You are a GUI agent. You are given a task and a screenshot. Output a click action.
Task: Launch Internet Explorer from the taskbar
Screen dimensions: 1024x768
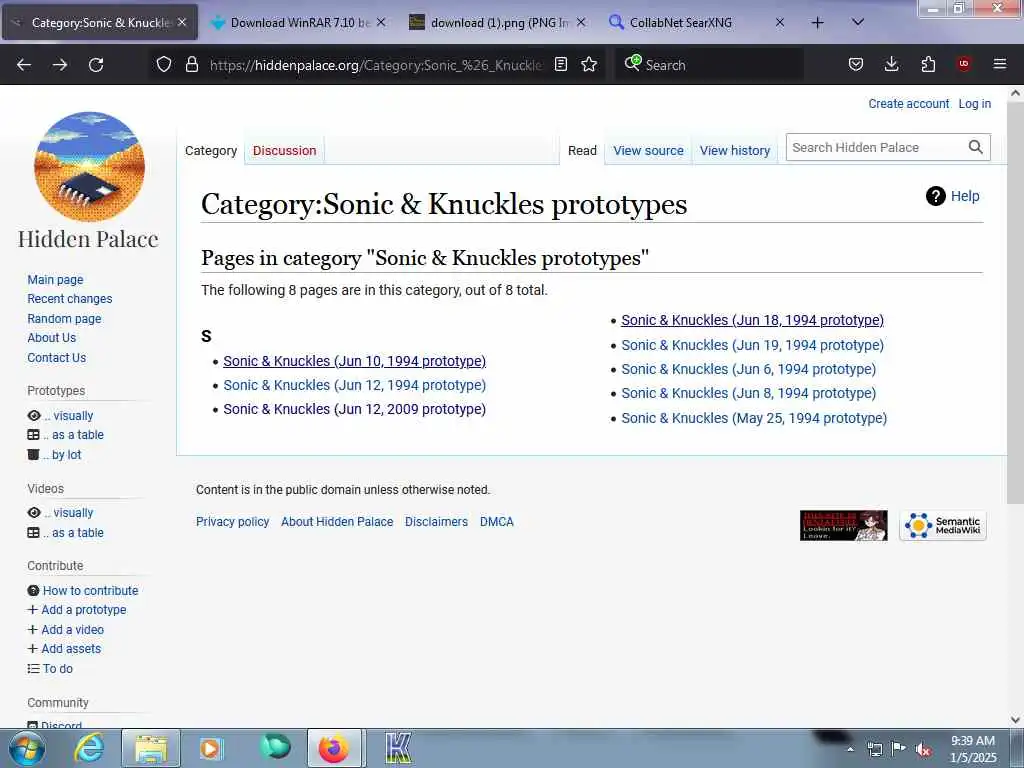pyautogui.click(x=89, y=748)
